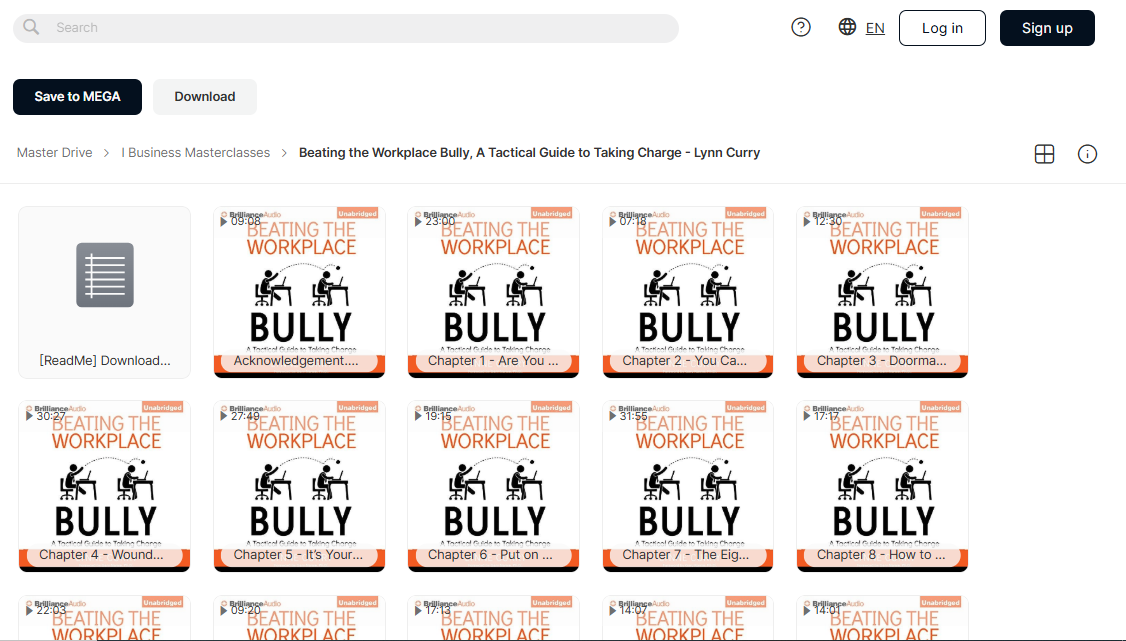This screenshot has width=1126, height=641.
Task: Play the Chapter 1 audio track
Action: tap(418, 221)
